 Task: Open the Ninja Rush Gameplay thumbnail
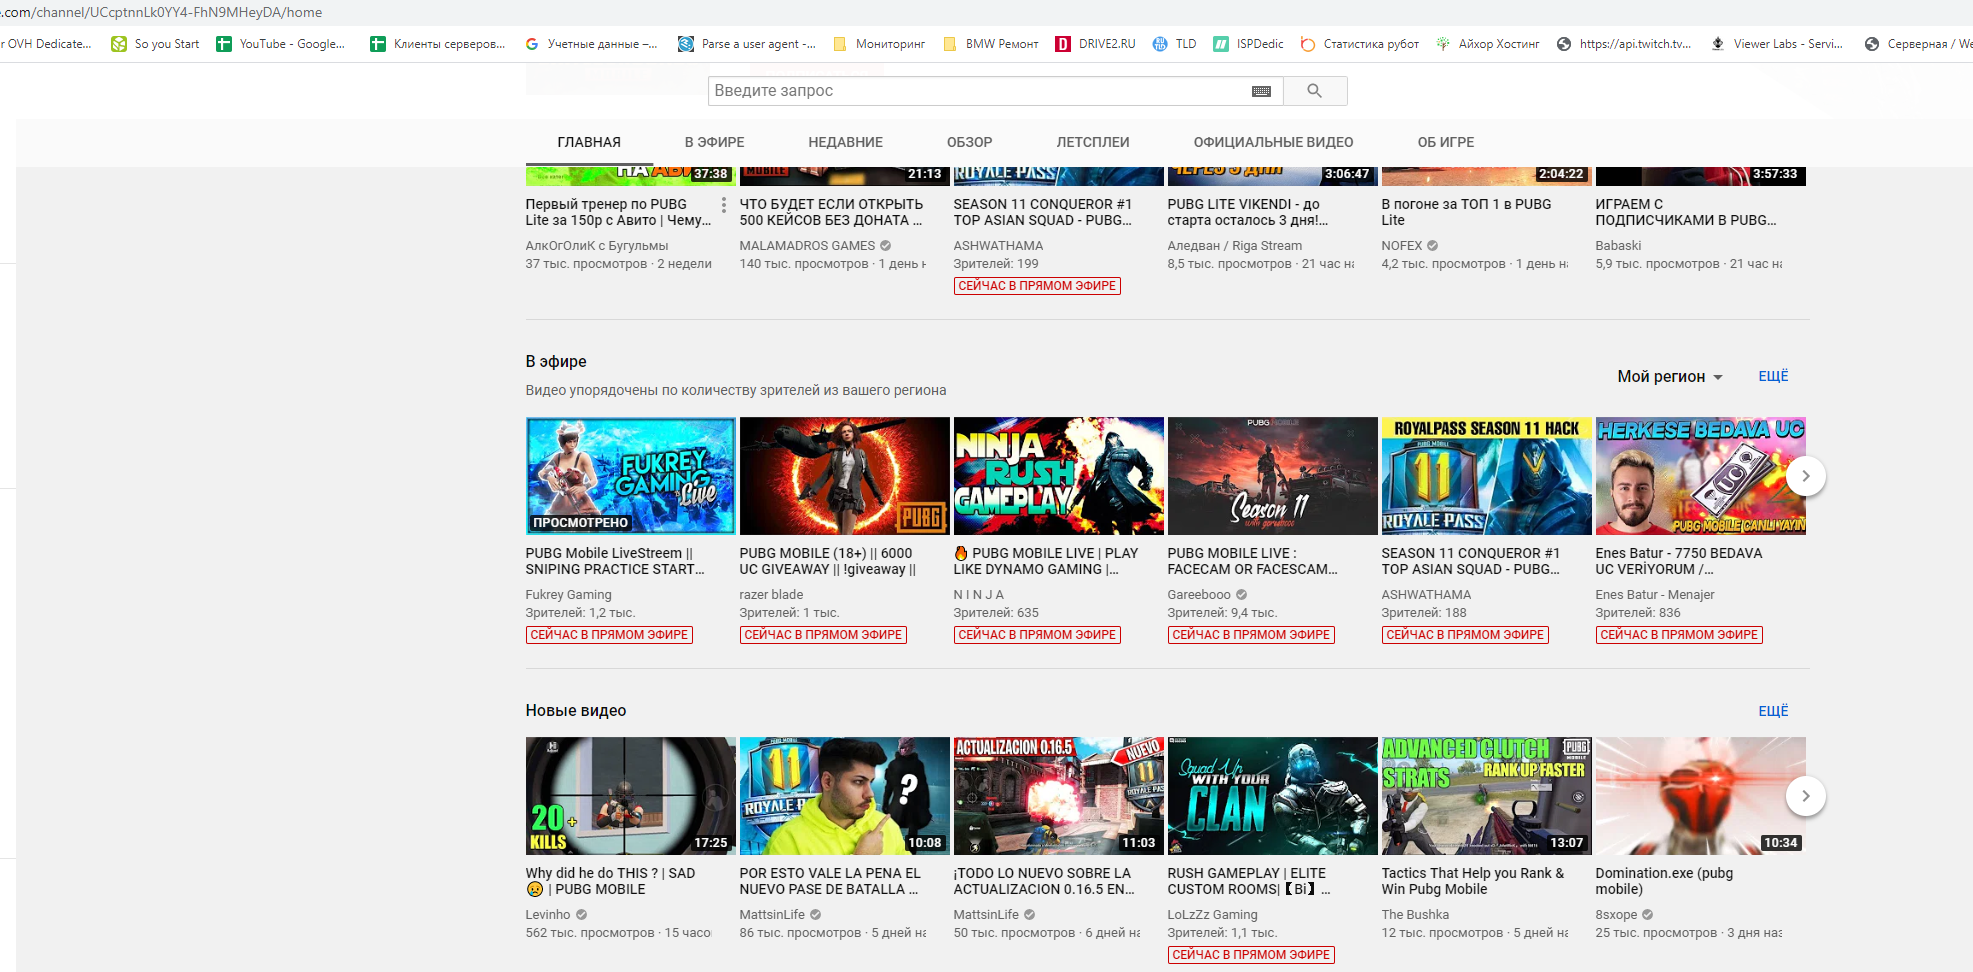tap(1058, 476)
